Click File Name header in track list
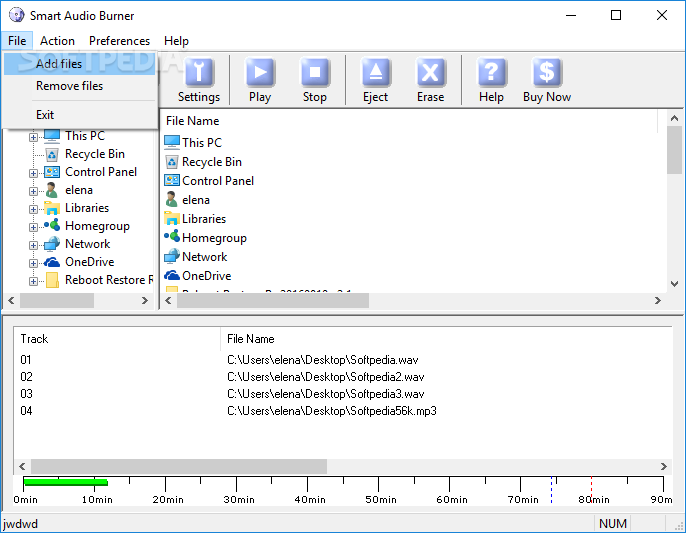This screenshot has width=686, height=533. [446, 339]
